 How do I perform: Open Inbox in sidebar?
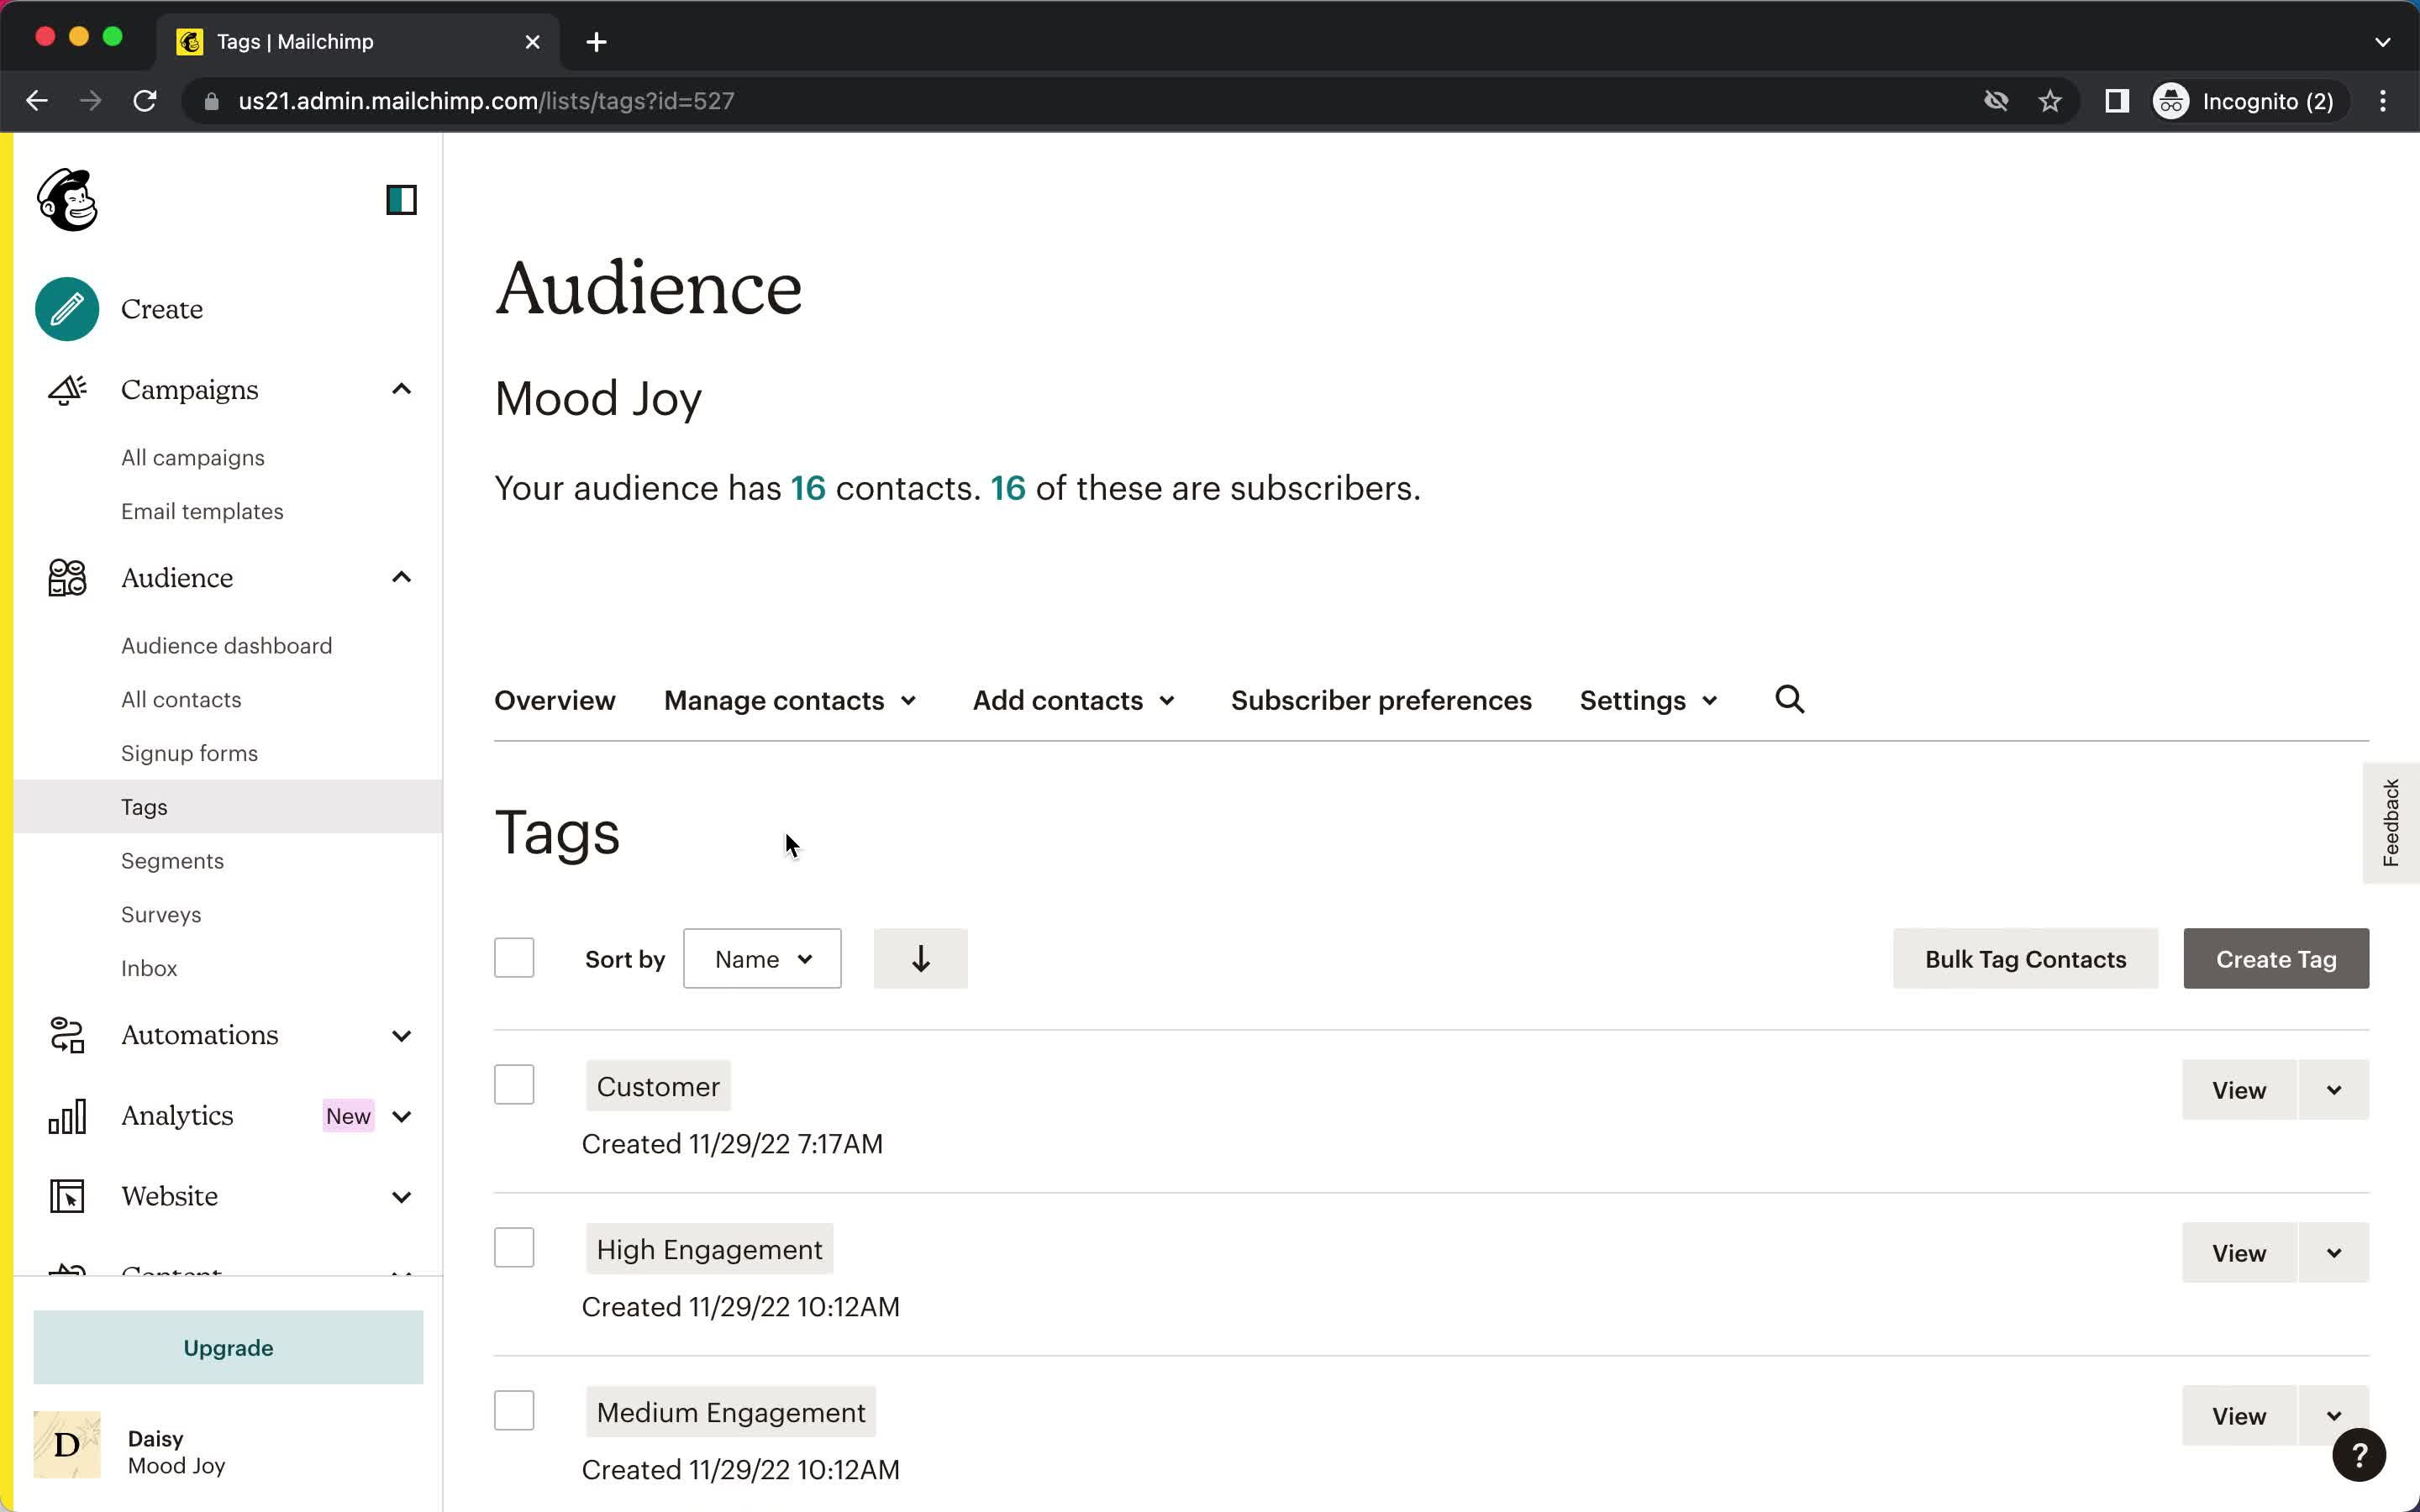[x=149, y=968]
